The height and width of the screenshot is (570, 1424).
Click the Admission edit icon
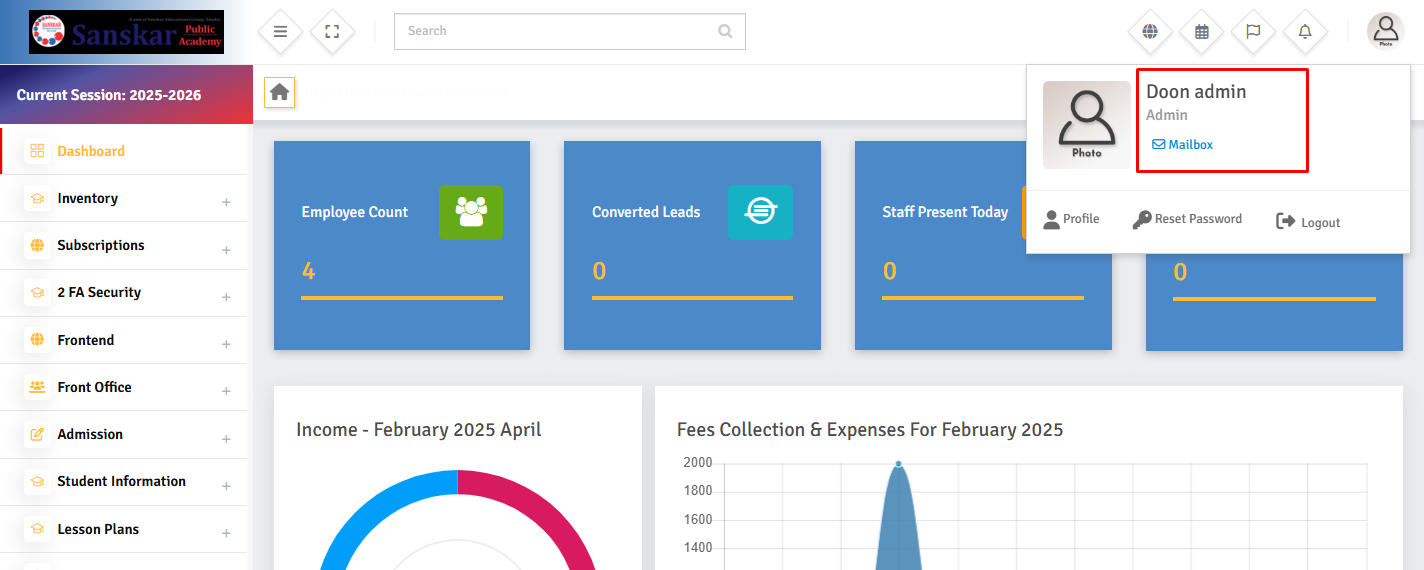tap(37, 434)
